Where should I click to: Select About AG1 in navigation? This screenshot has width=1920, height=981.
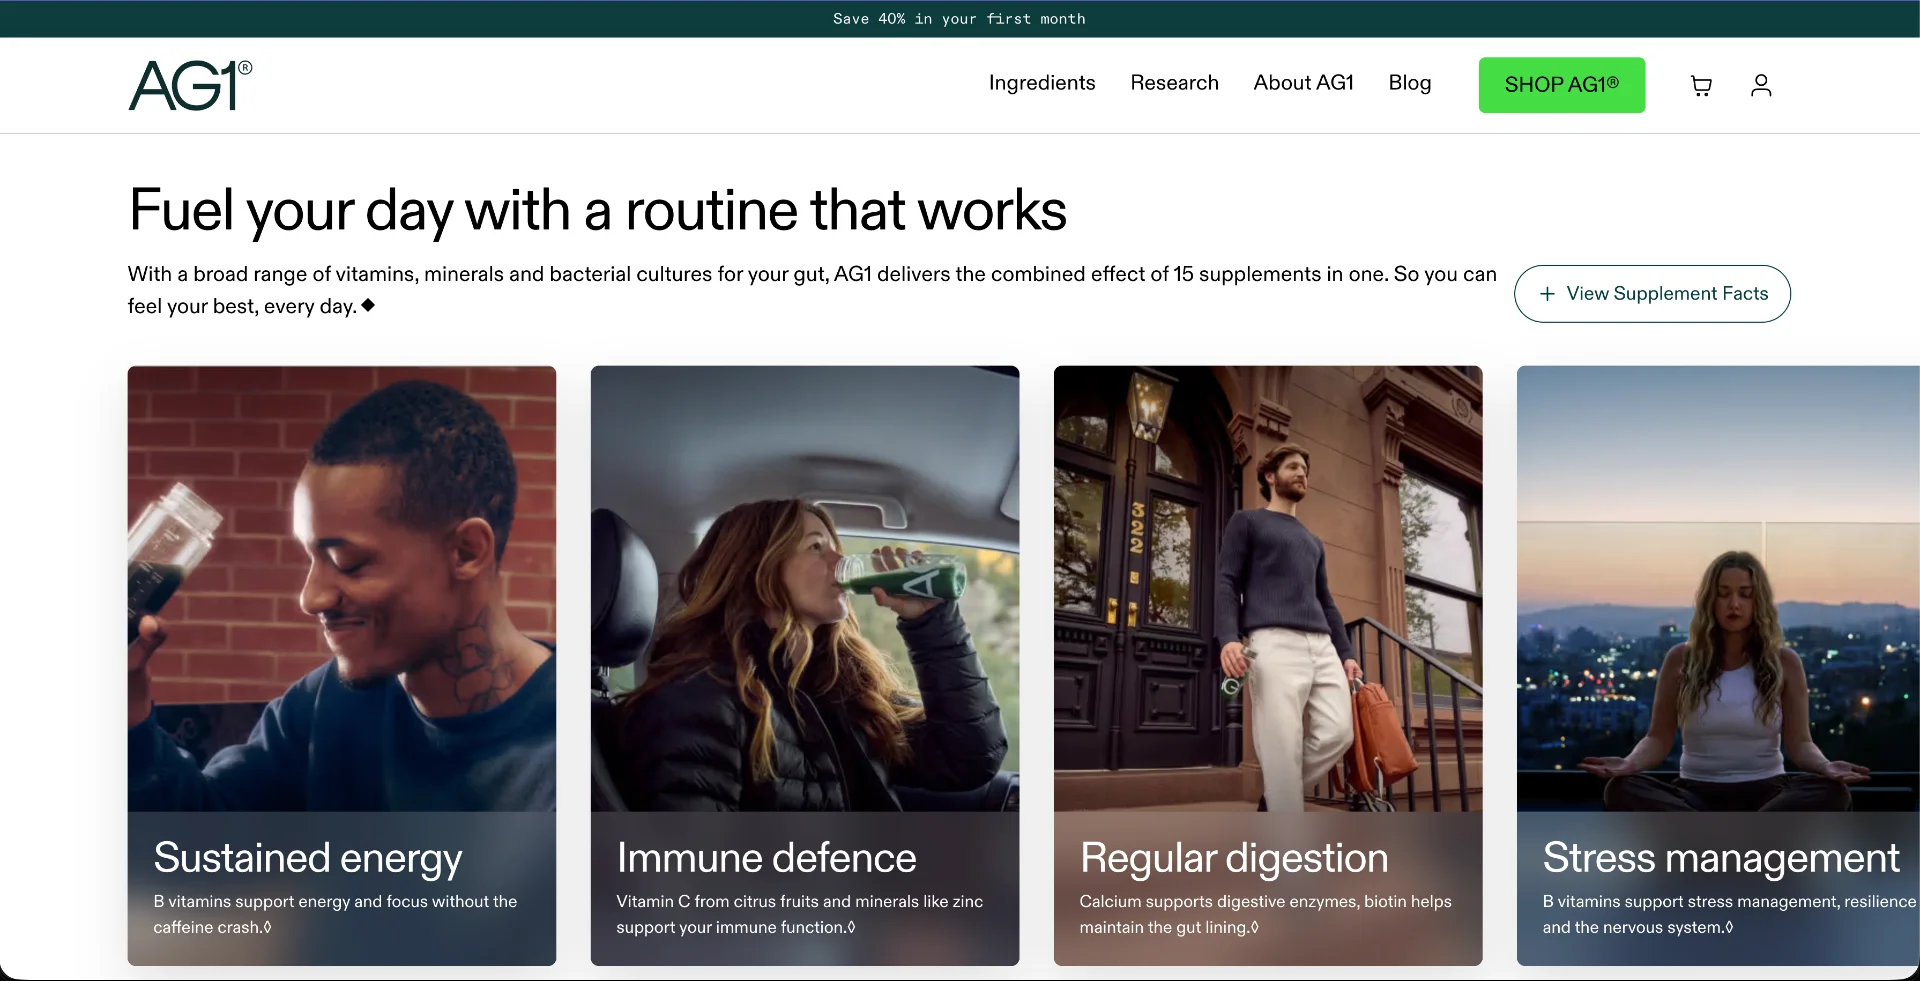coord(1303,83)
